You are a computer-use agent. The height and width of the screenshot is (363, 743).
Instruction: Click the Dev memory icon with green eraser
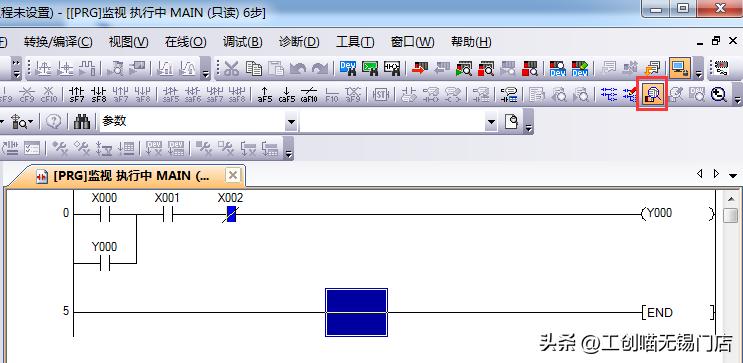(x=580, y=69)
